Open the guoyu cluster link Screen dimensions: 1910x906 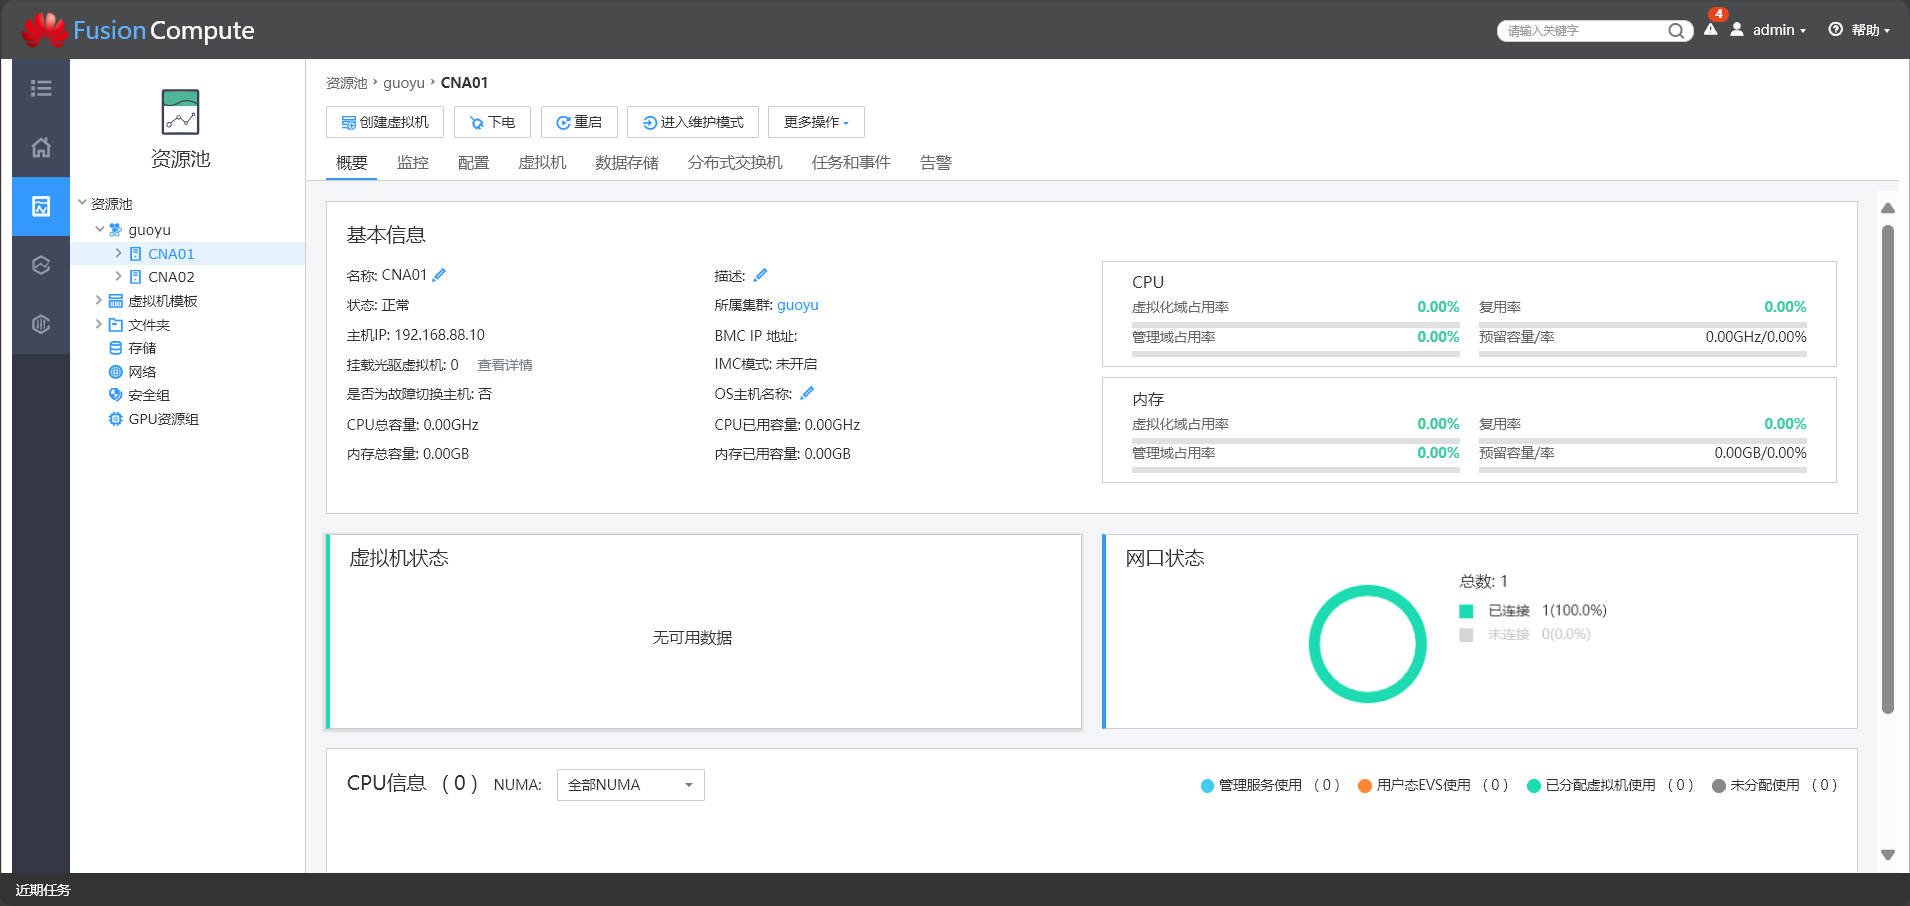point(798,305)
